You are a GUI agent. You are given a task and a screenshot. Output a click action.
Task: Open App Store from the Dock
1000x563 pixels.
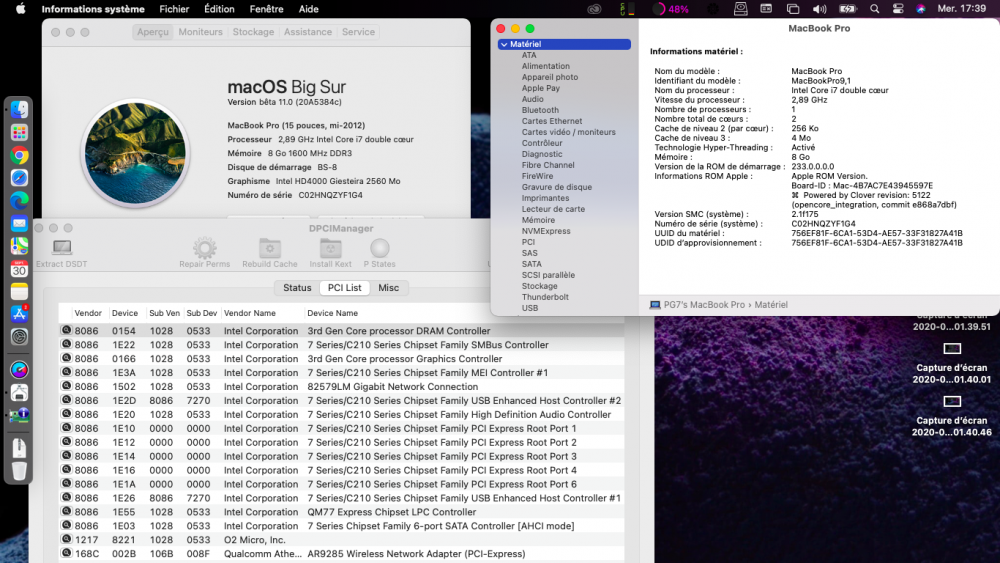[19, 314]
